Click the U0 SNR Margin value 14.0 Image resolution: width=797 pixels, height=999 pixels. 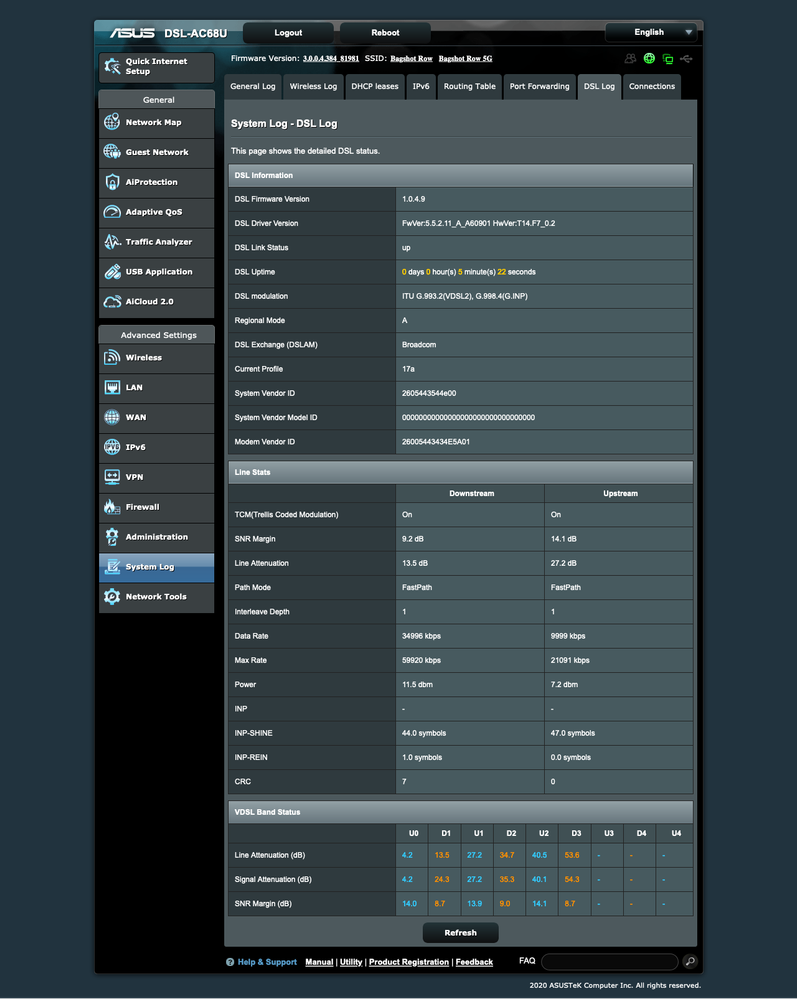410,903
